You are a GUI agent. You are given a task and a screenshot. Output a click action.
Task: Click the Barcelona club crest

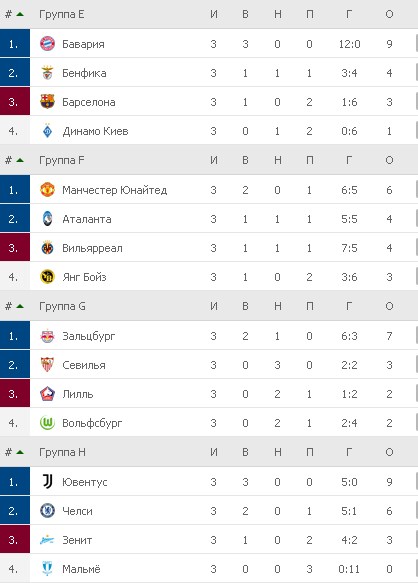coord(47,102)
